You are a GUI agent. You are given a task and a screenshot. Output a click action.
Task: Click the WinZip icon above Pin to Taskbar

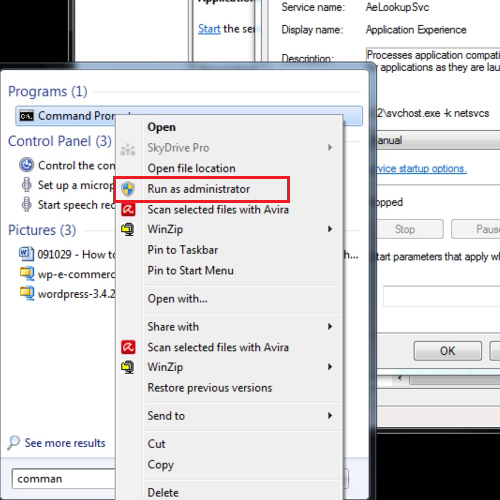[128, 230]
